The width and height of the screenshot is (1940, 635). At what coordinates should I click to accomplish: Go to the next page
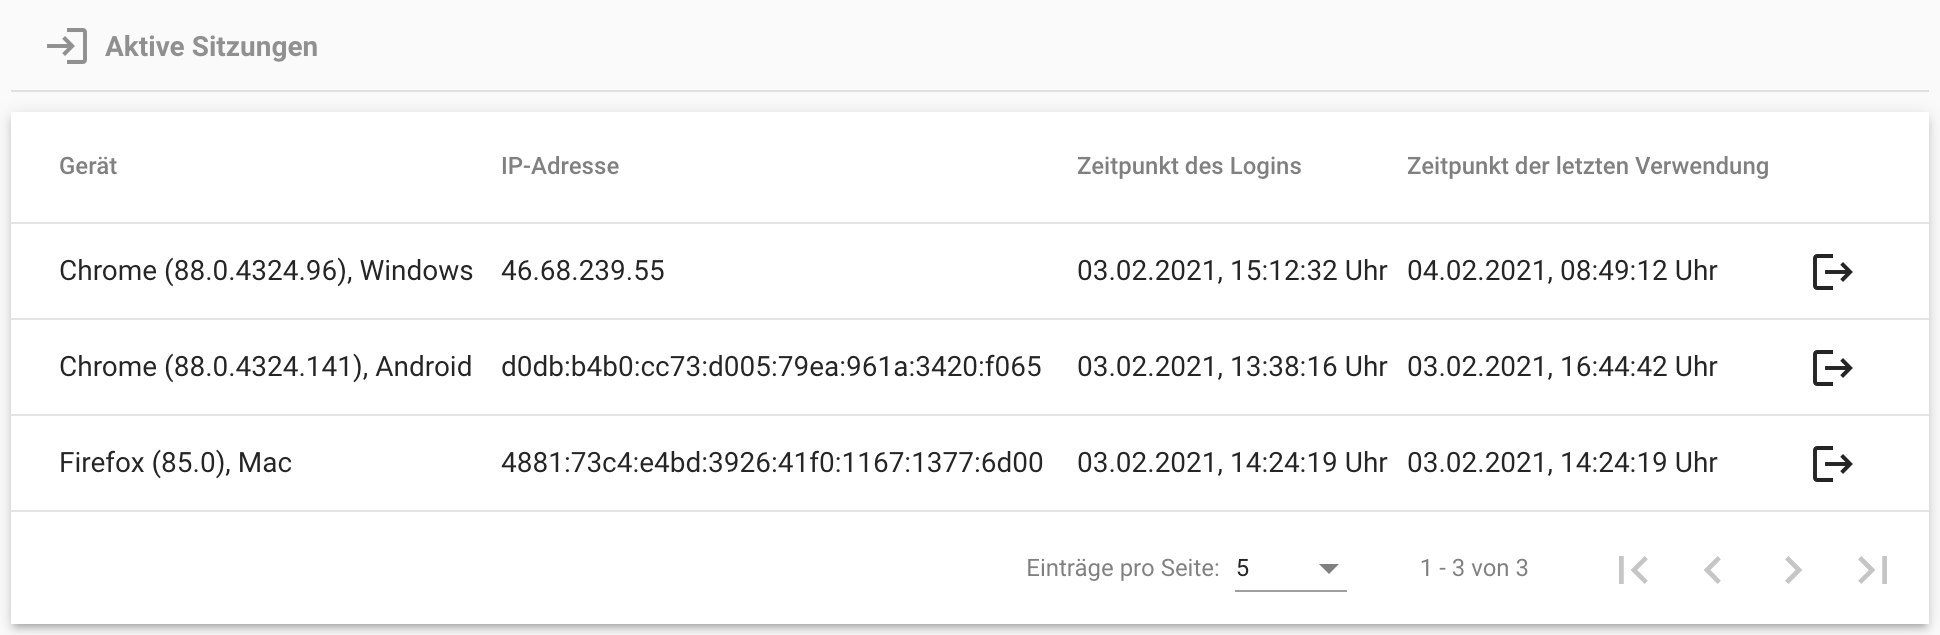(1792, 569)
